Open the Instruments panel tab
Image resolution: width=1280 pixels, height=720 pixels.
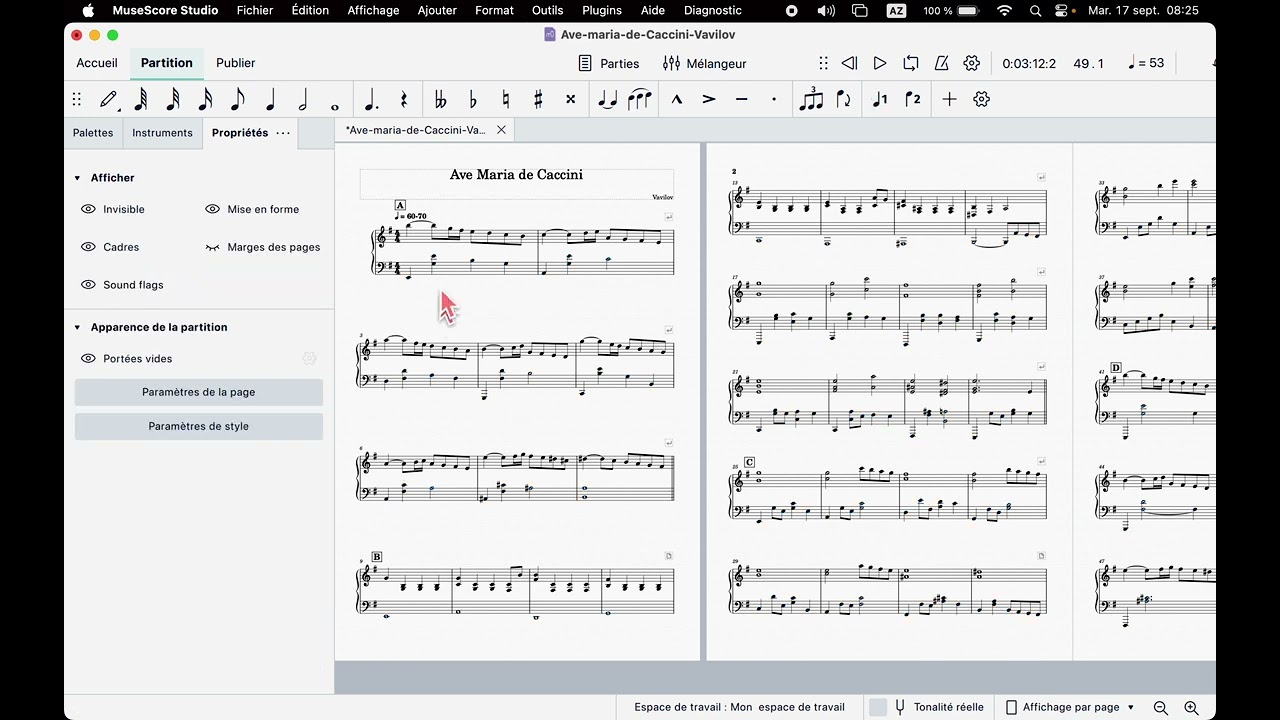(x=162, y=133)
